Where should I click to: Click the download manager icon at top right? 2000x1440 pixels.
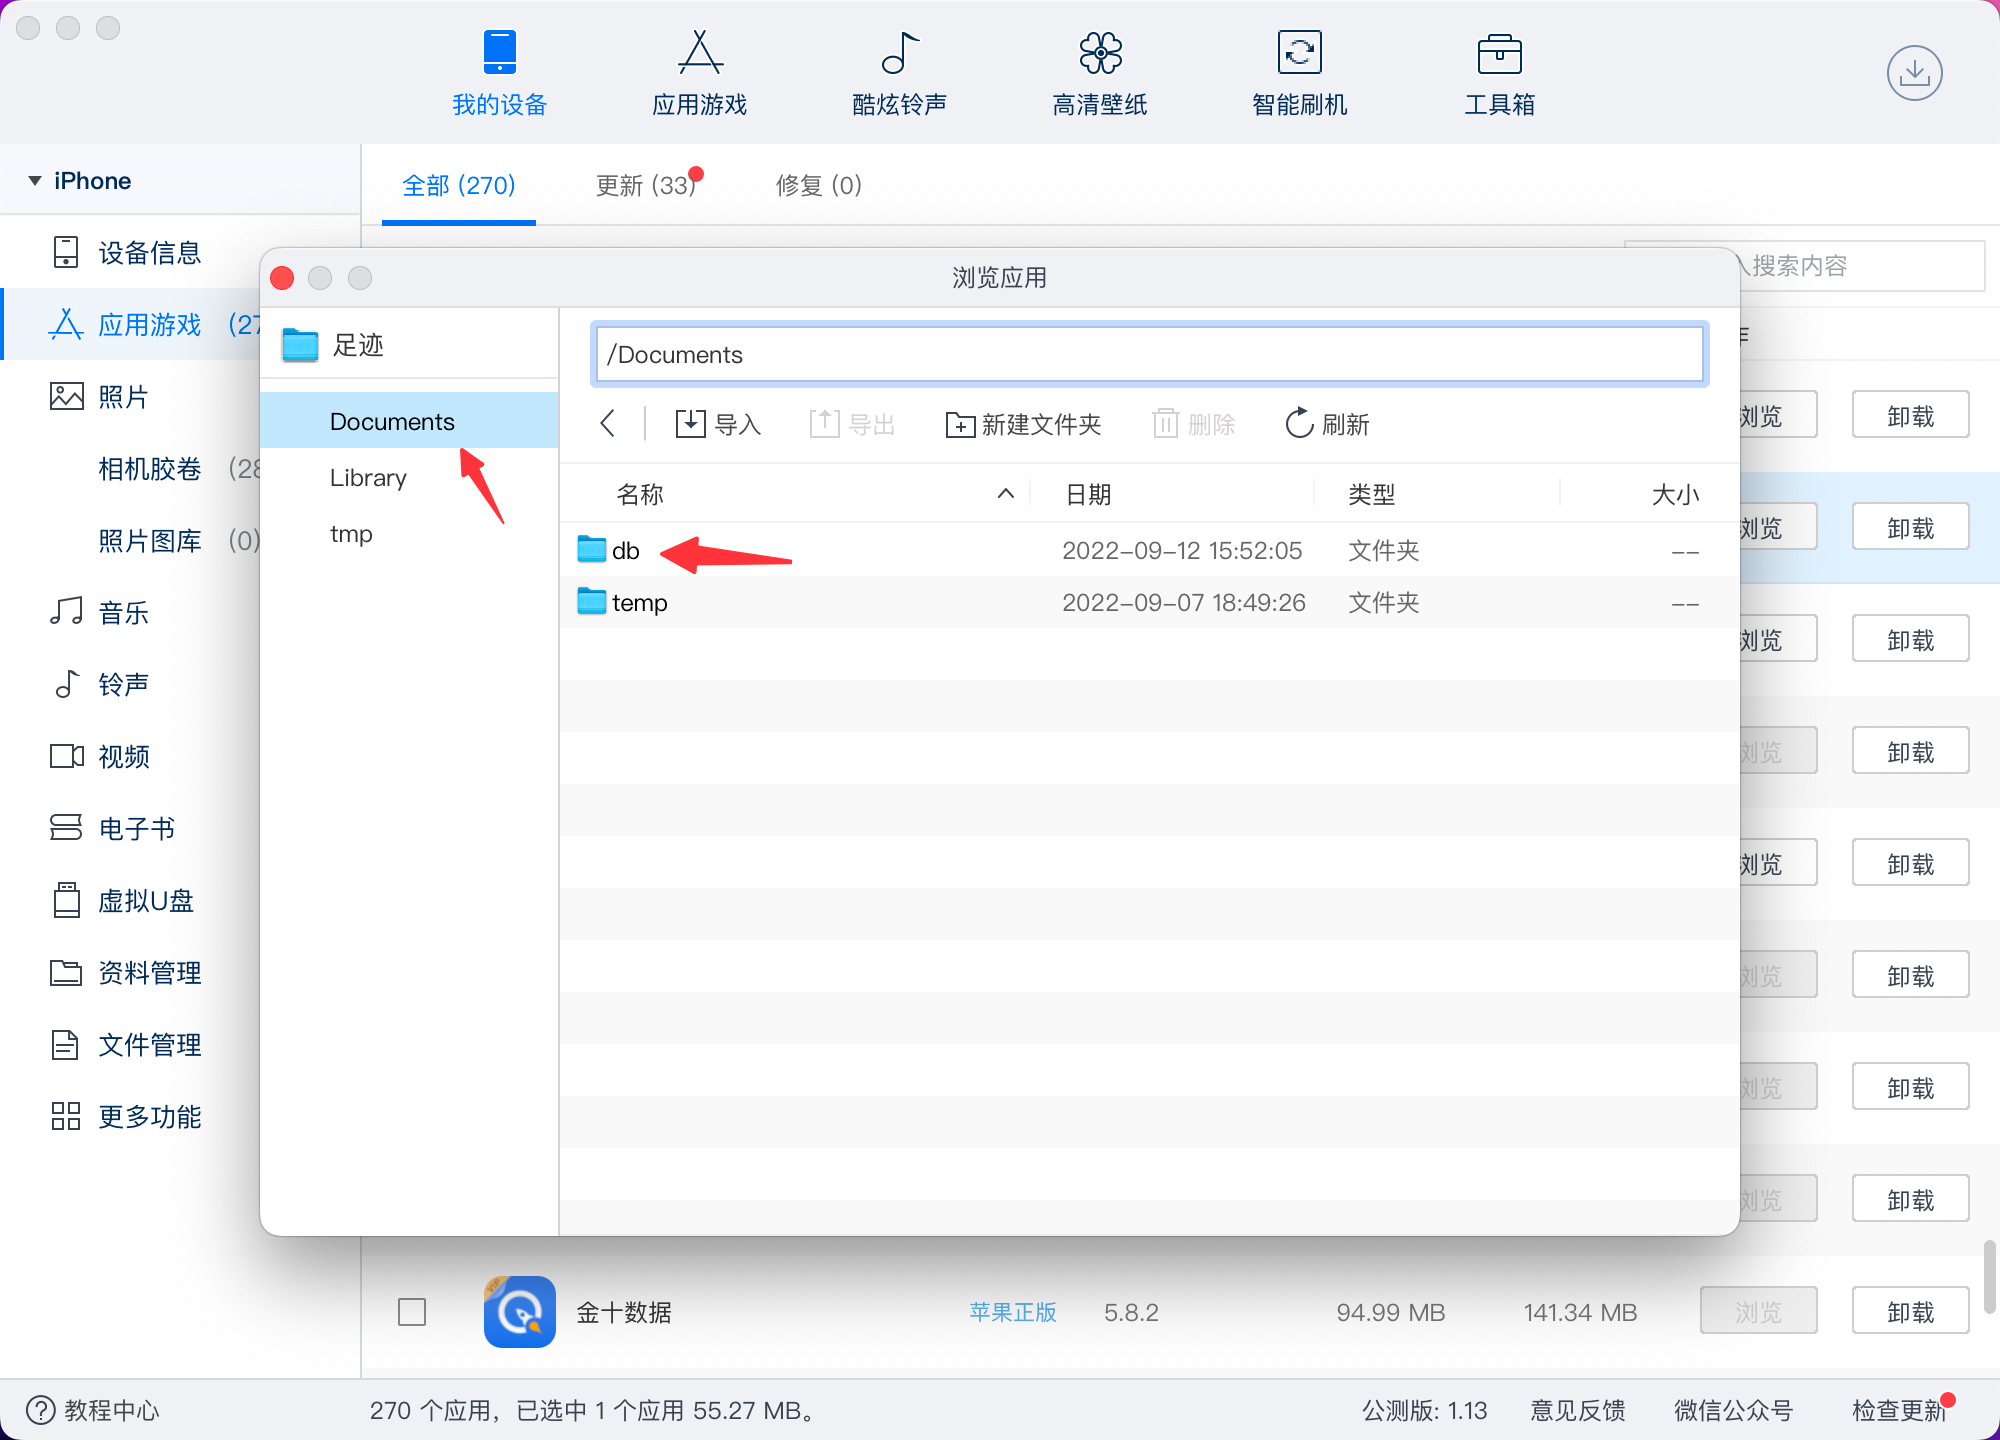click(1914, 73)
